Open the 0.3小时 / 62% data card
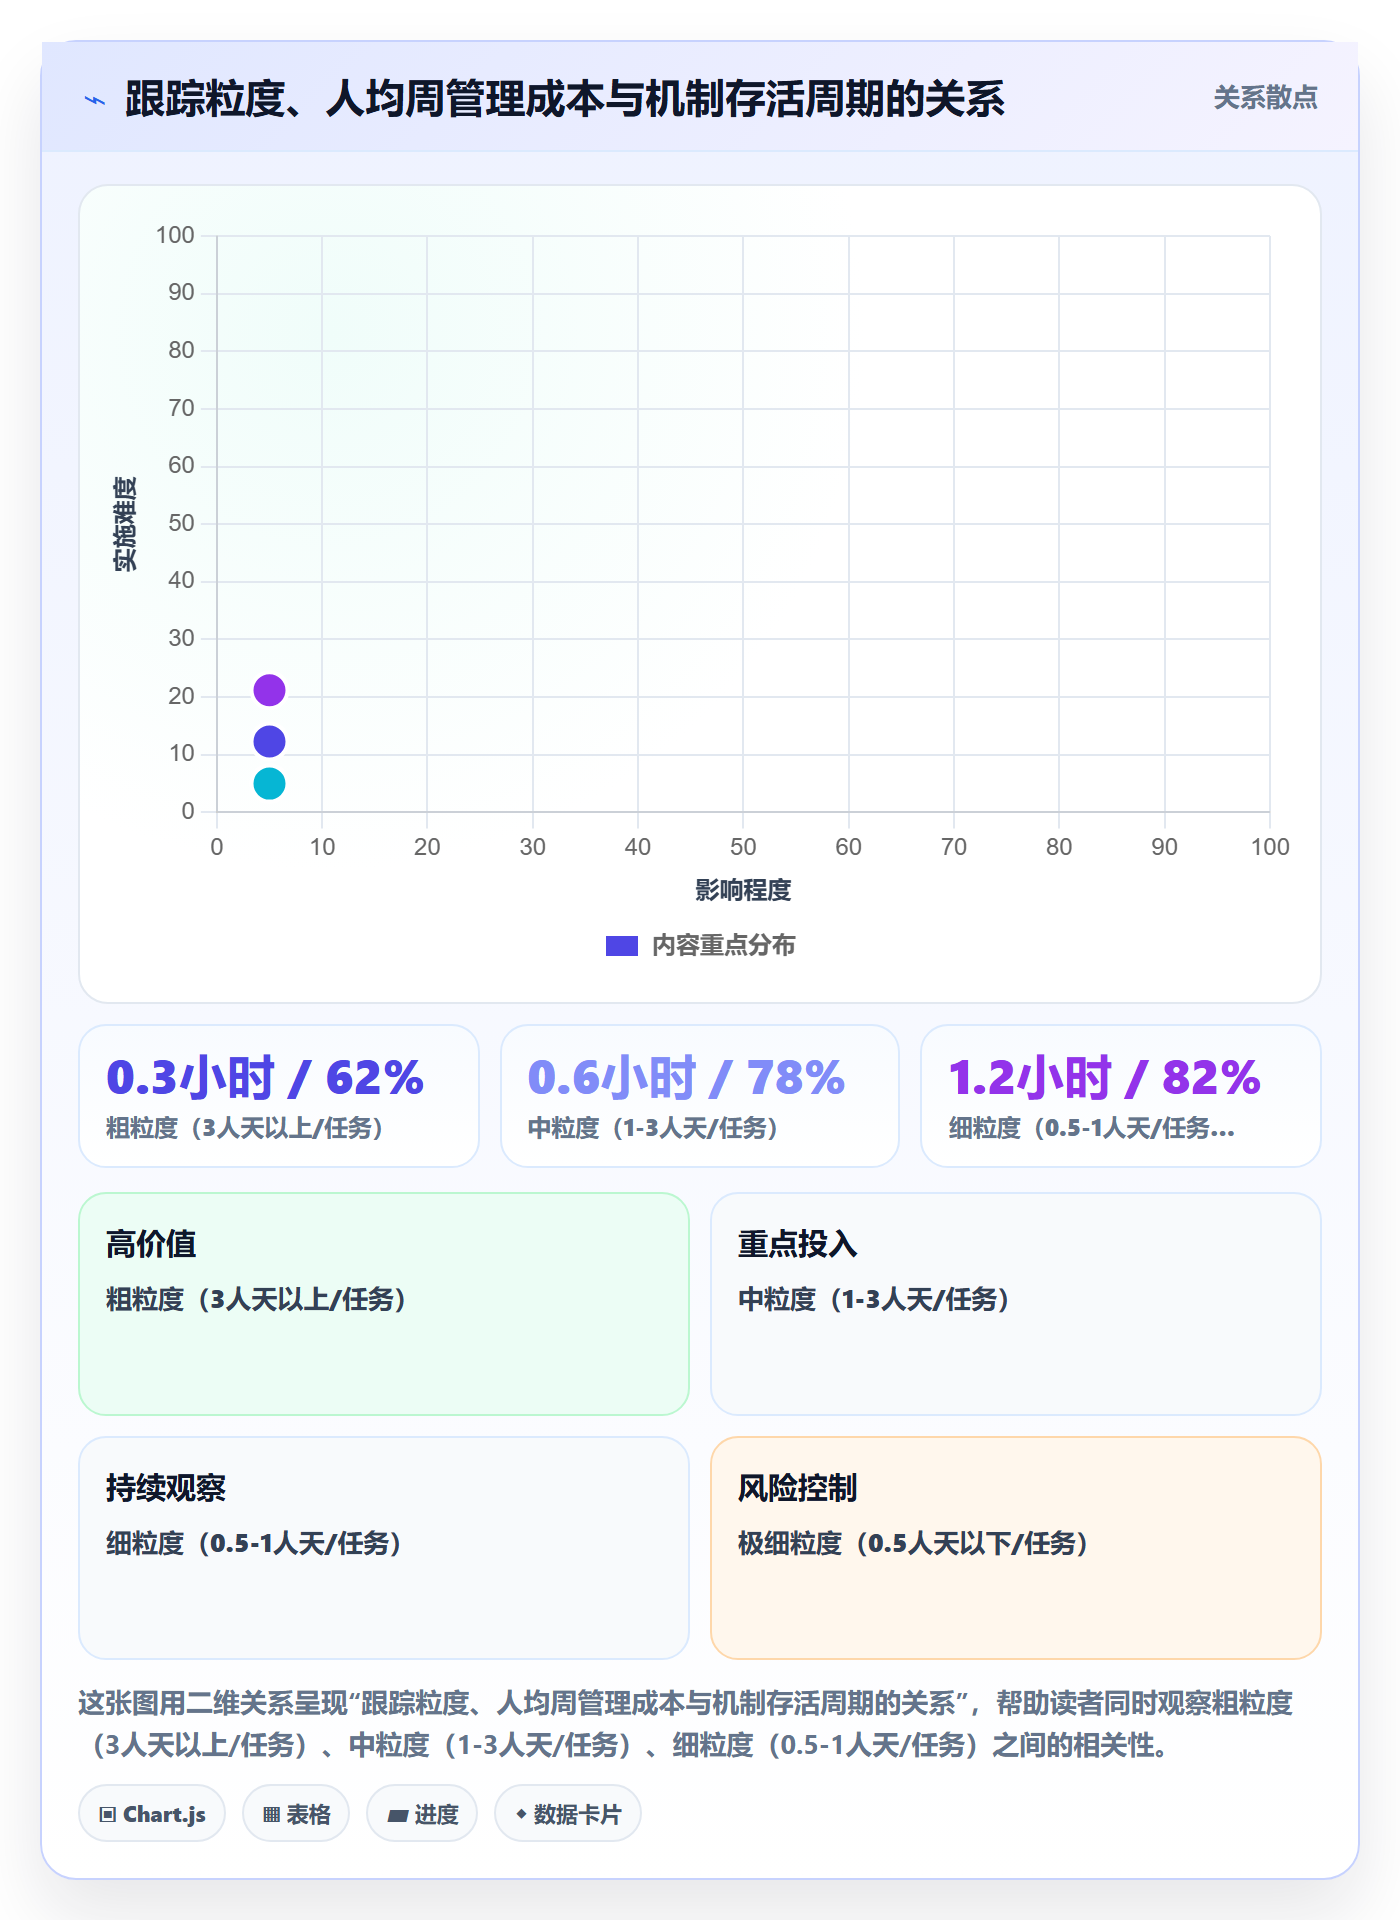 279,1096
